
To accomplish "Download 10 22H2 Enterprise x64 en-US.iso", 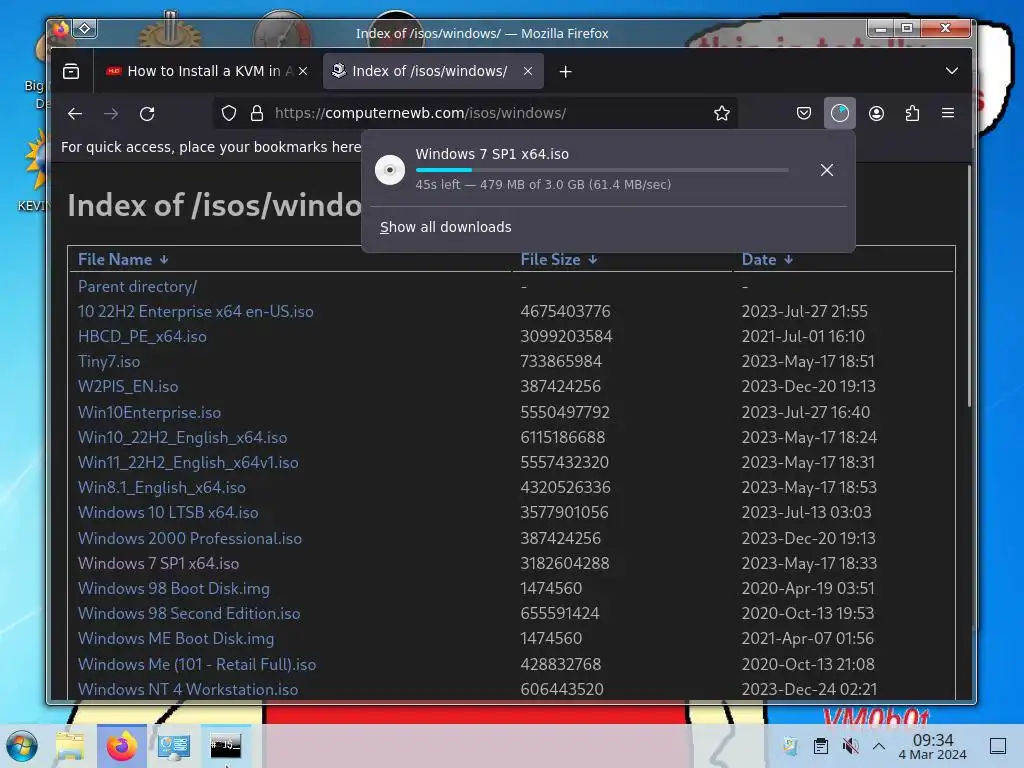I will pos(196,312).
